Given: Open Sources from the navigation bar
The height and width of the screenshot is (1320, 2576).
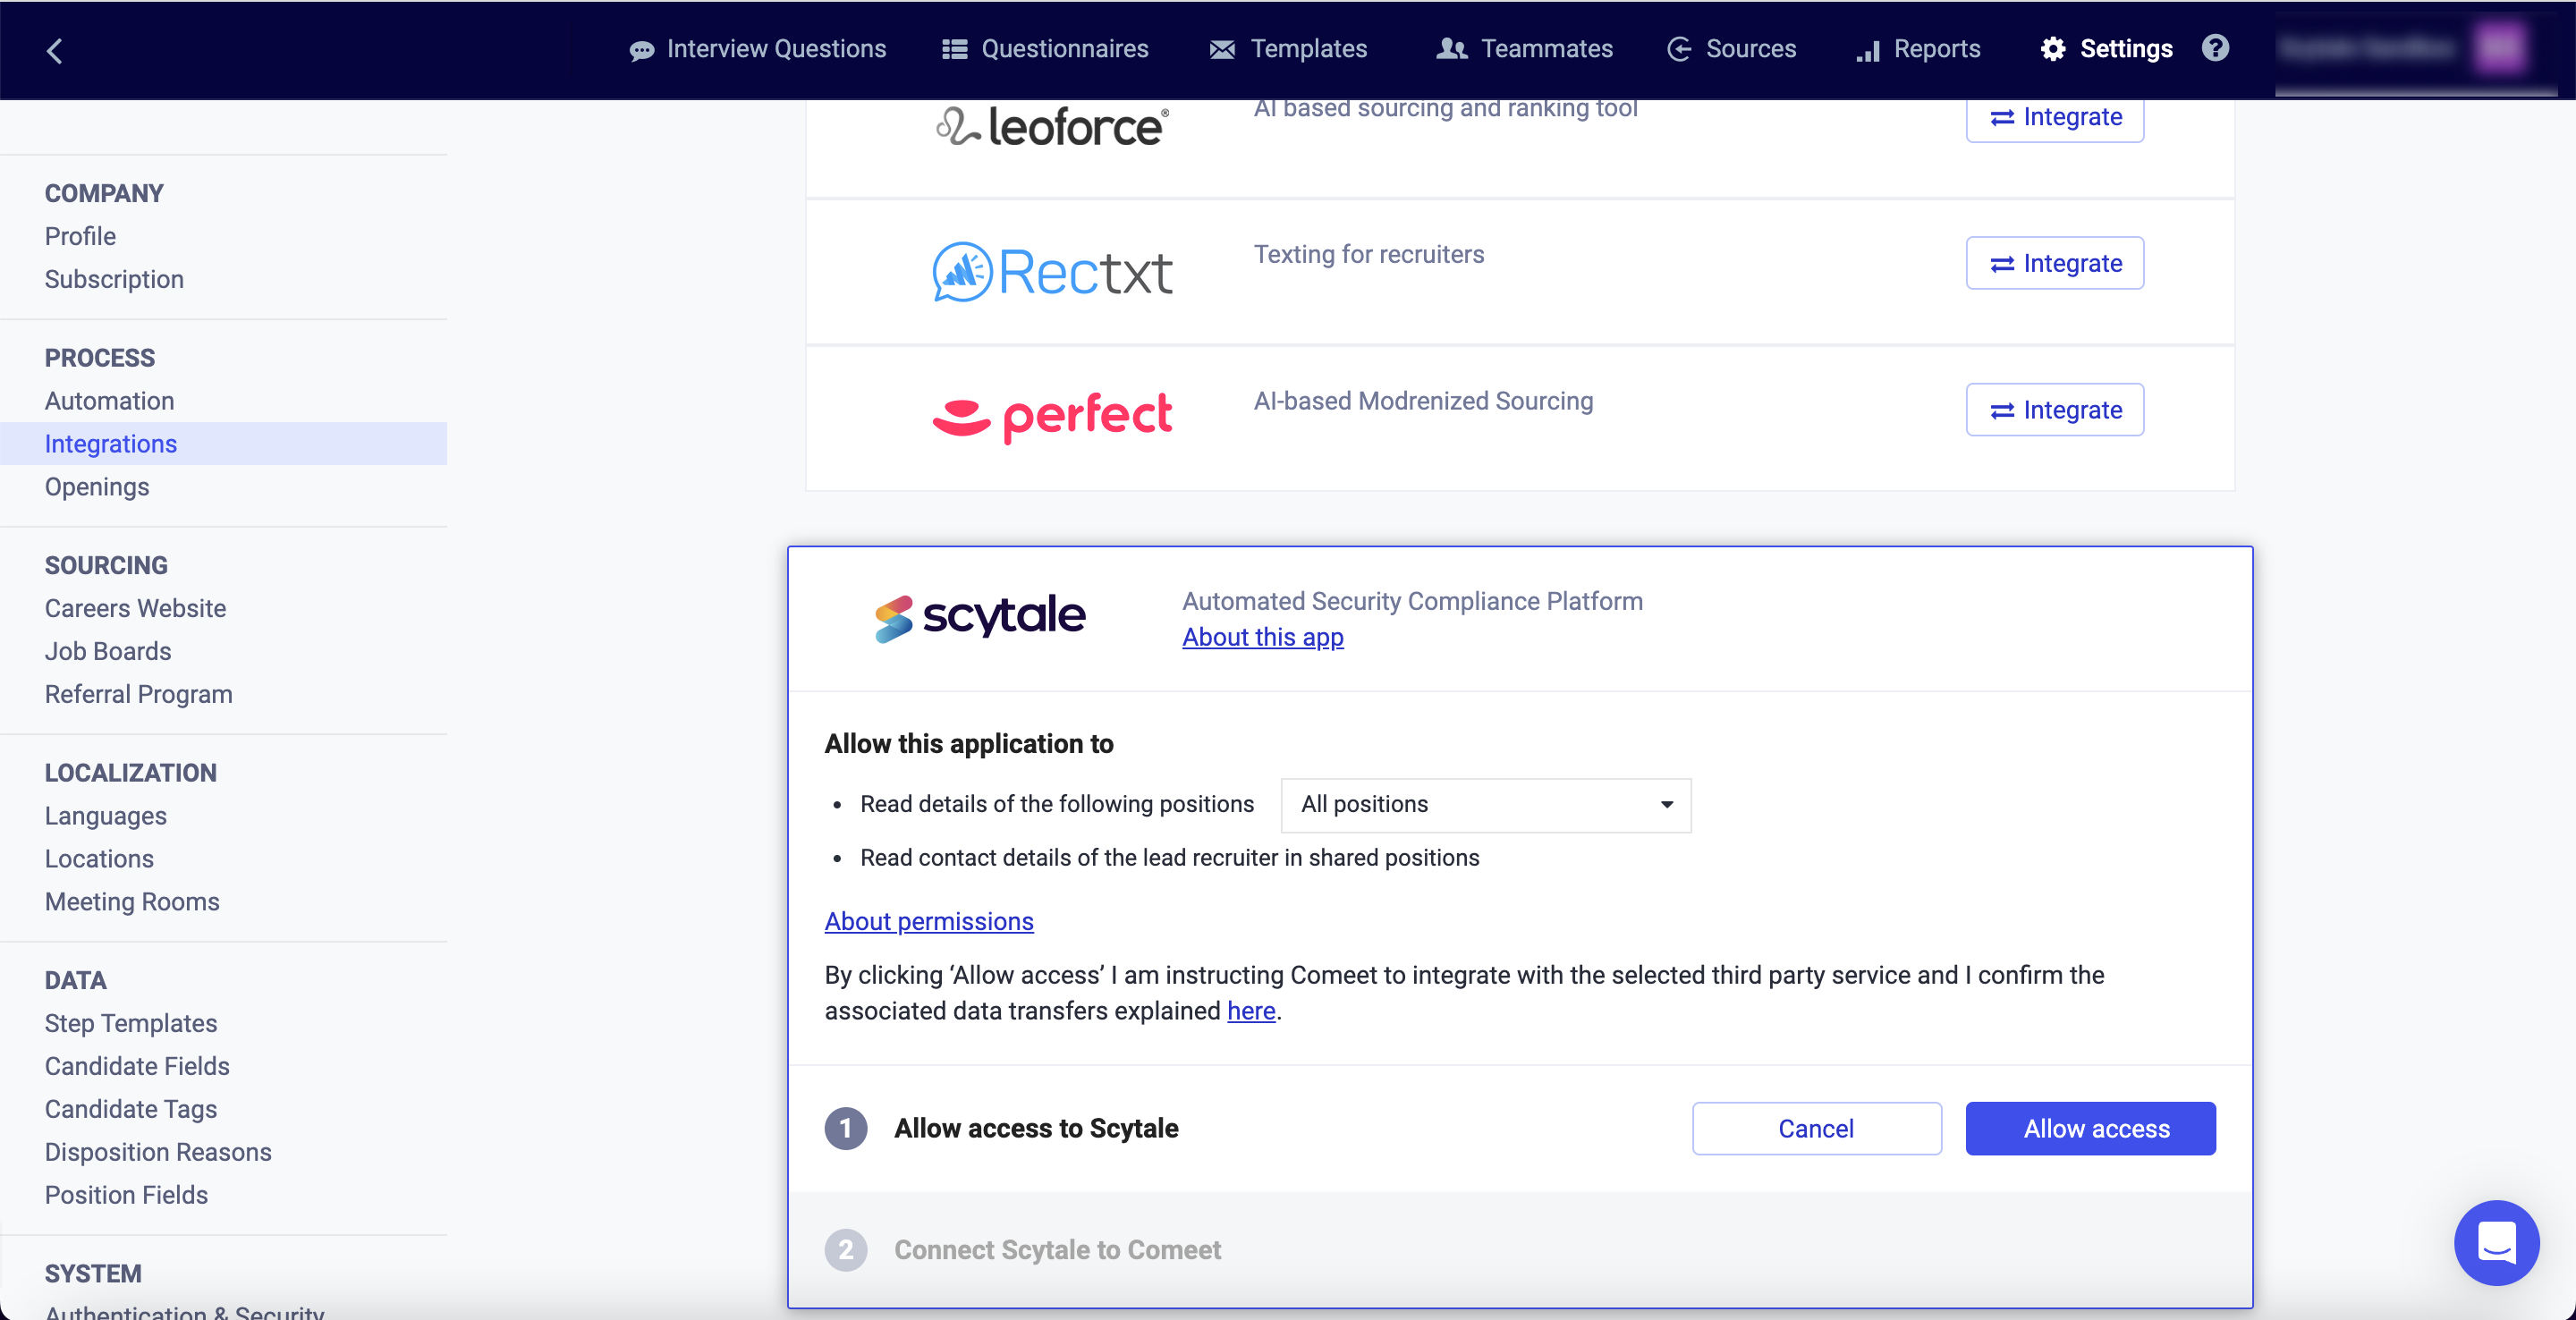Looking at the screenshot, I should pyautogui.click(x=1731, y=49).
